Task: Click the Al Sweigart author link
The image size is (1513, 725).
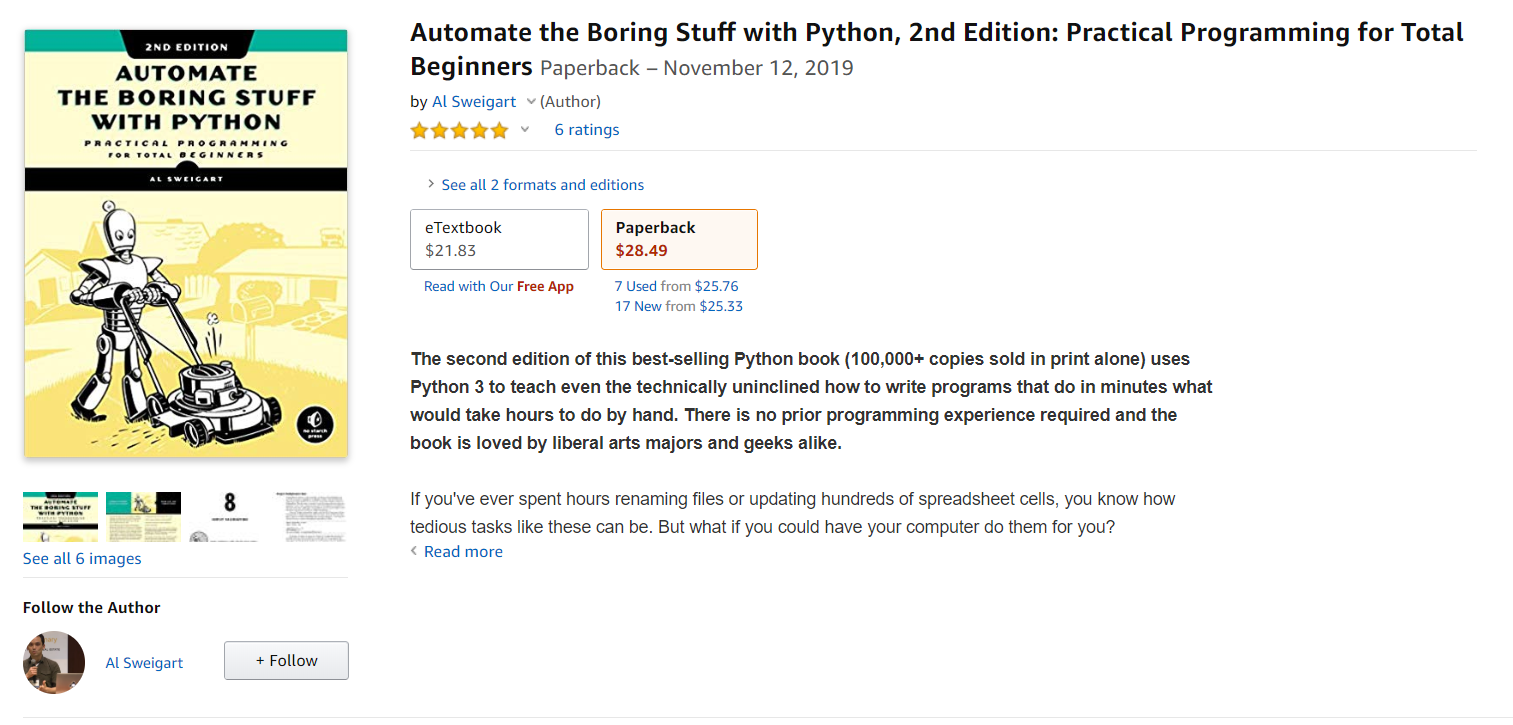Action: [x=473, y=101]
